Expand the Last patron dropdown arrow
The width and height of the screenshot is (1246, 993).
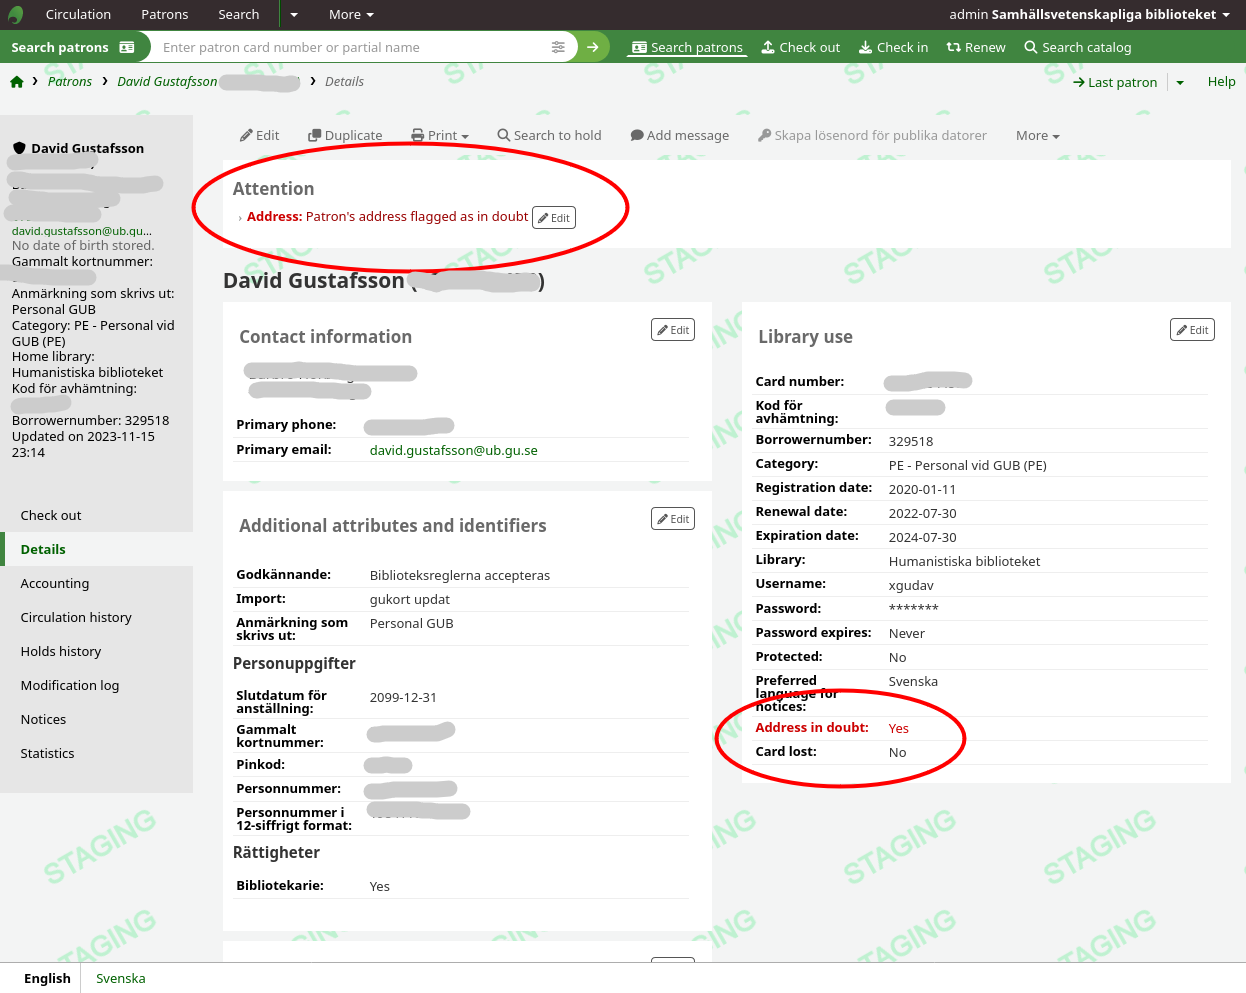[x=1180, y=83]
